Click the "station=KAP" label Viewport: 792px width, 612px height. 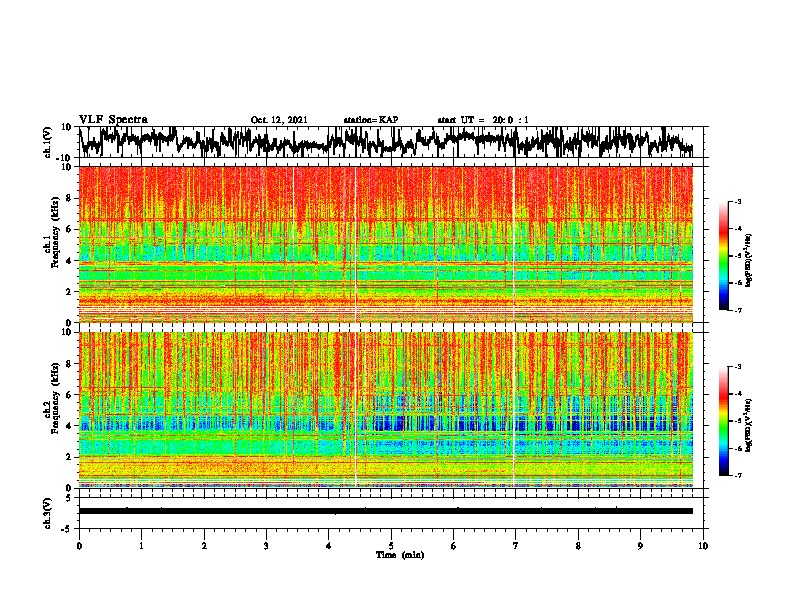pyautogui.click(x=371, y=120)
